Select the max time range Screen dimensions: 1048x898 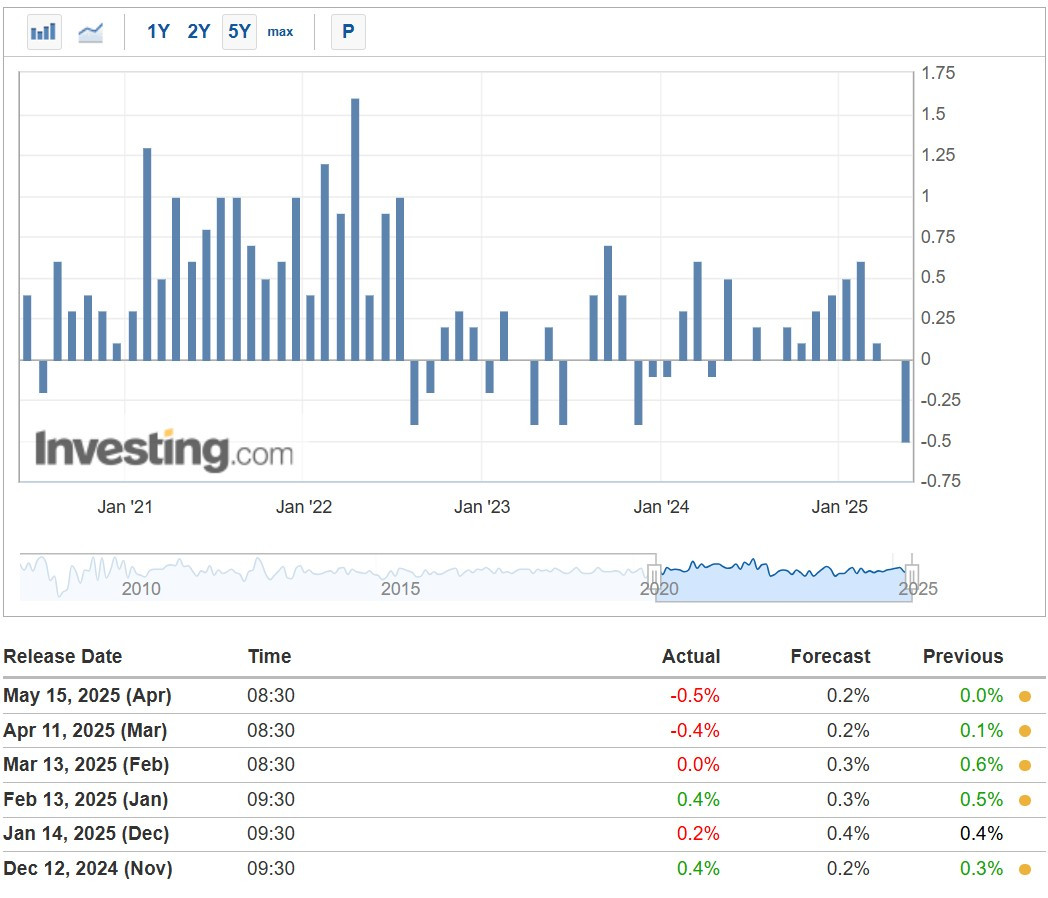click(x=280, y=31)
